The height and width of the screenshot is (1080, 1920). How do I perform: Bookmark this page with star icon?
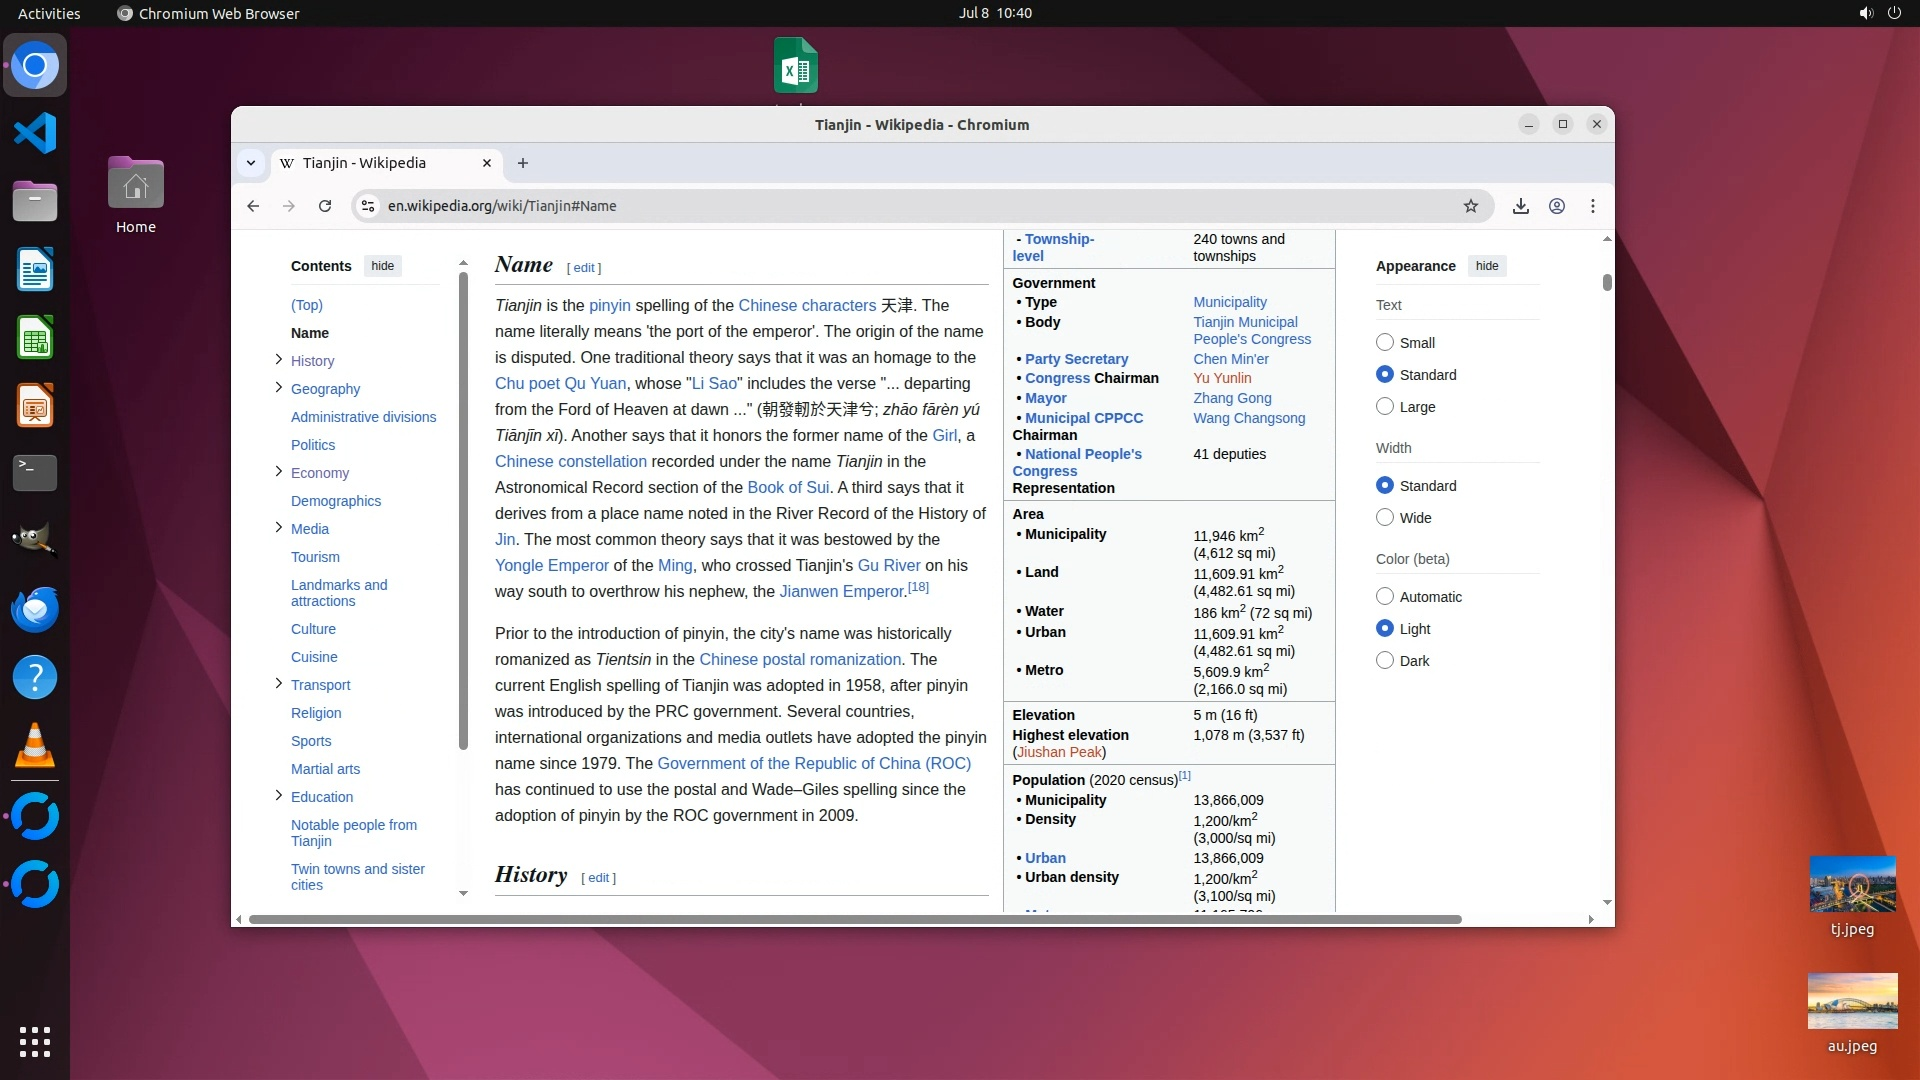click(x=1470, y=206)
